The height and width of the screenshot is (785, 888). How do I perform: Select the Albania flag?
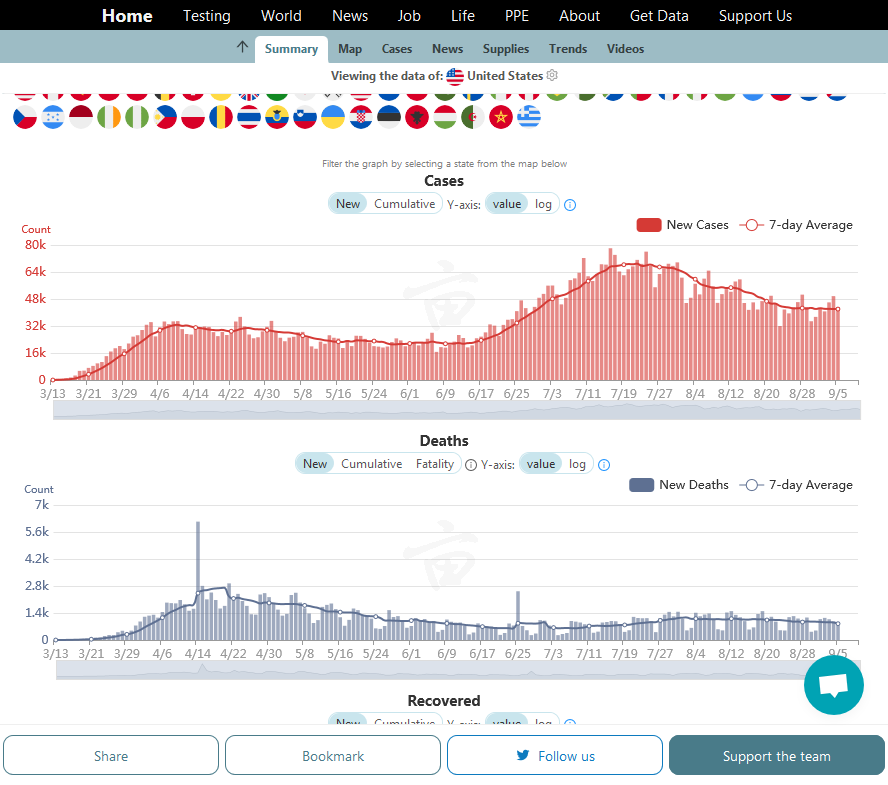coord(417,117)
